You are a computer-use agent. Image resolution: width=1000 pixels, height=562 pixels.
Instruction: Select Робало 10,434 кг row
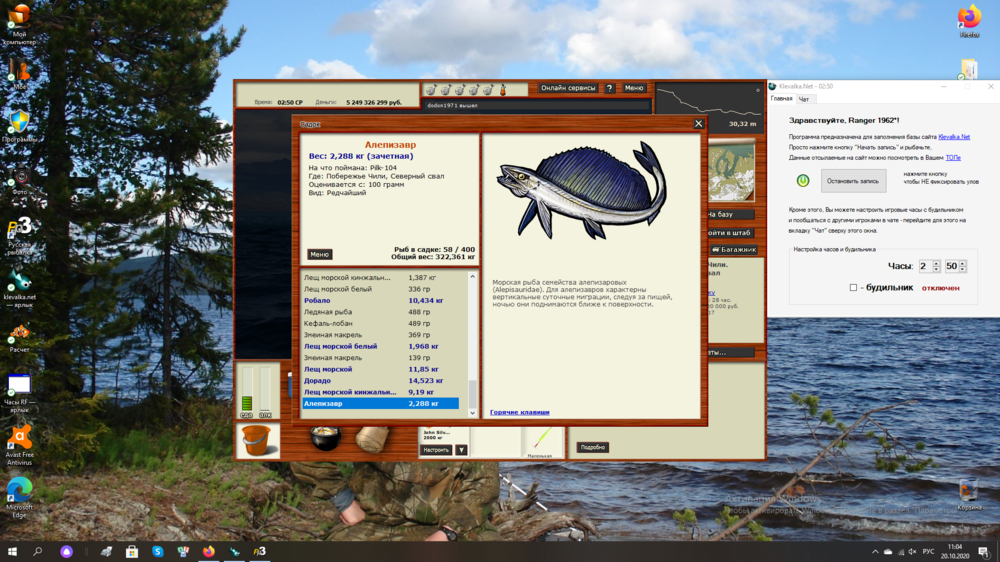(380, 300)
